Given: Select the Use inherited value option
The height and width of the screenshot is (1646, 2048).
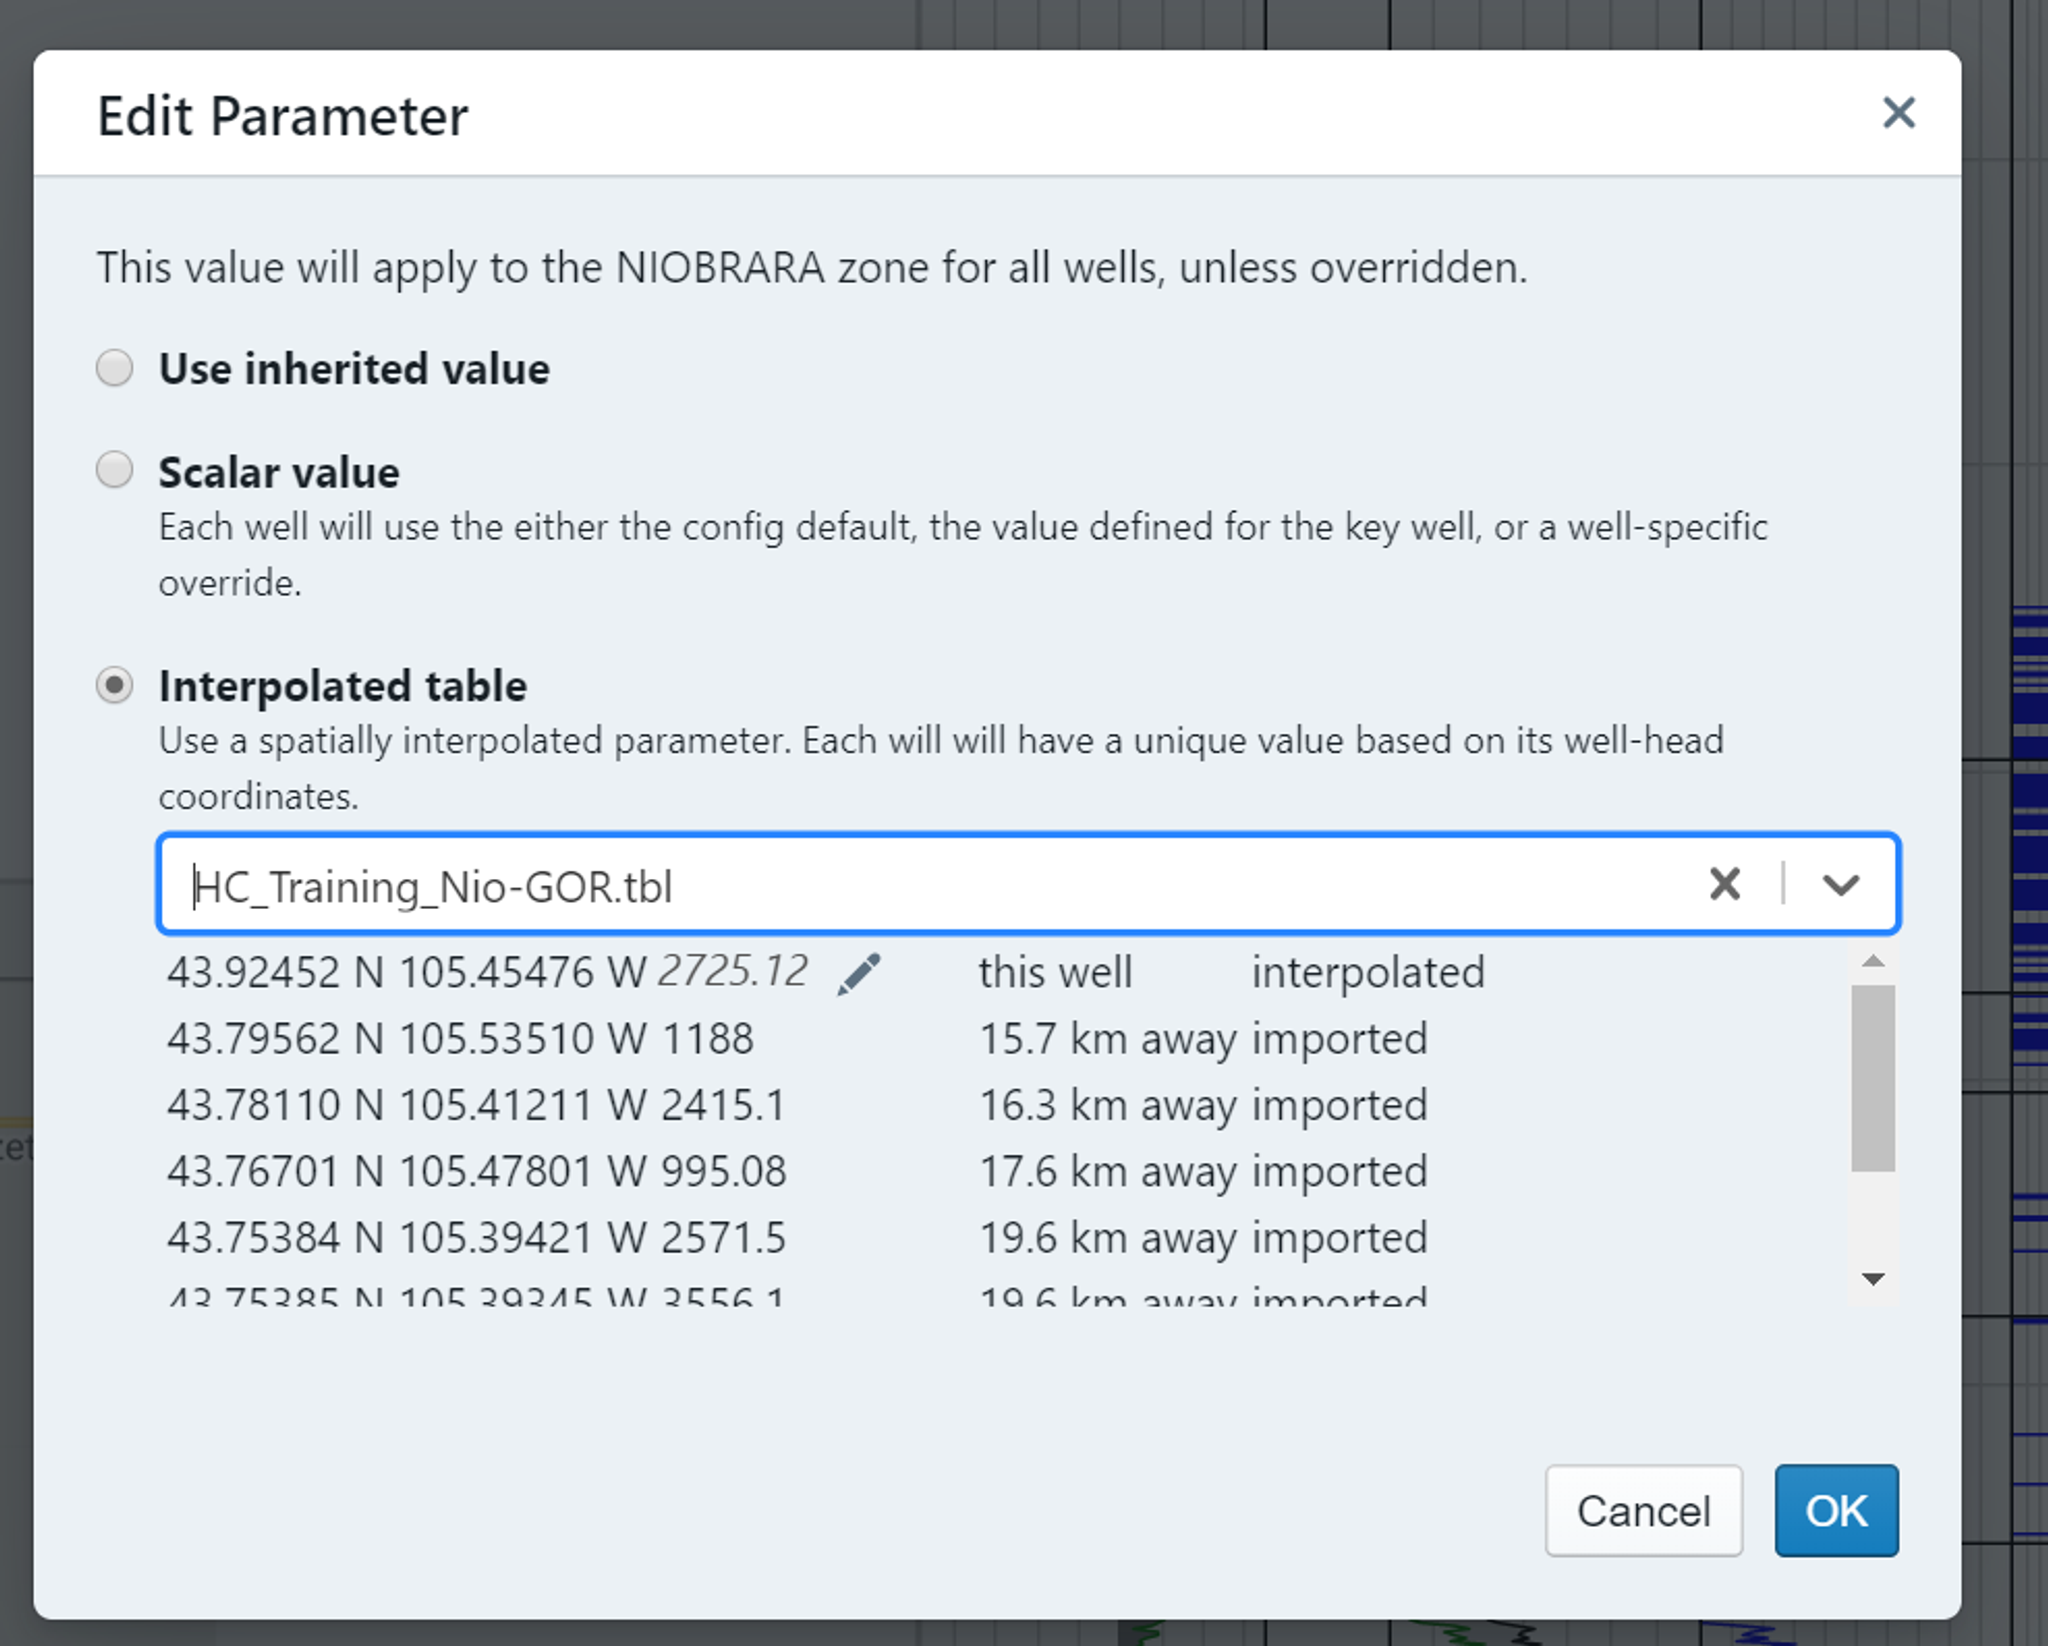Looking at the screenshot, I should pos(115,368).
